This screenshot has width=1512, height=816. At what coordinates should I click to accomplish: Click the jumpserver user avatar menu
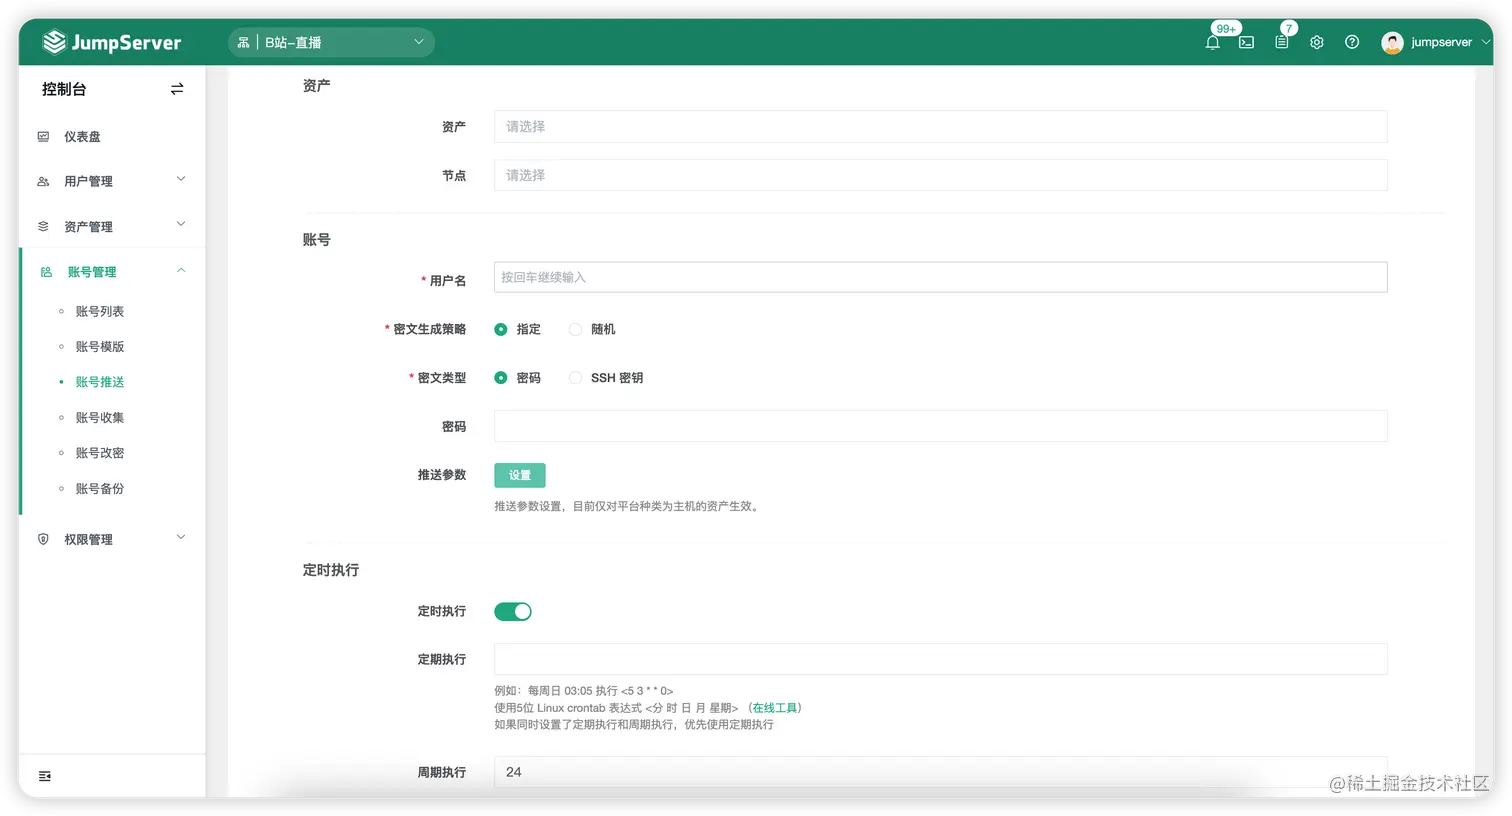coord(1392,42)
